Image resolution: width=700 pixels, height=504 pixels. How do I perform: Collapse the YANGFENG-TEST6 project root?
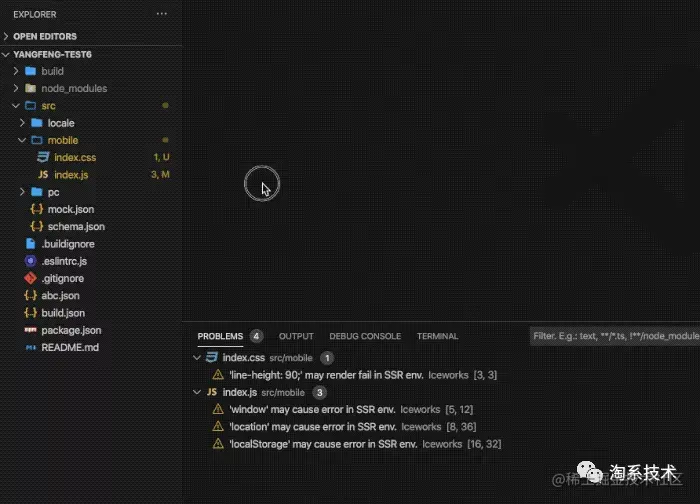[x=6, y=54]
